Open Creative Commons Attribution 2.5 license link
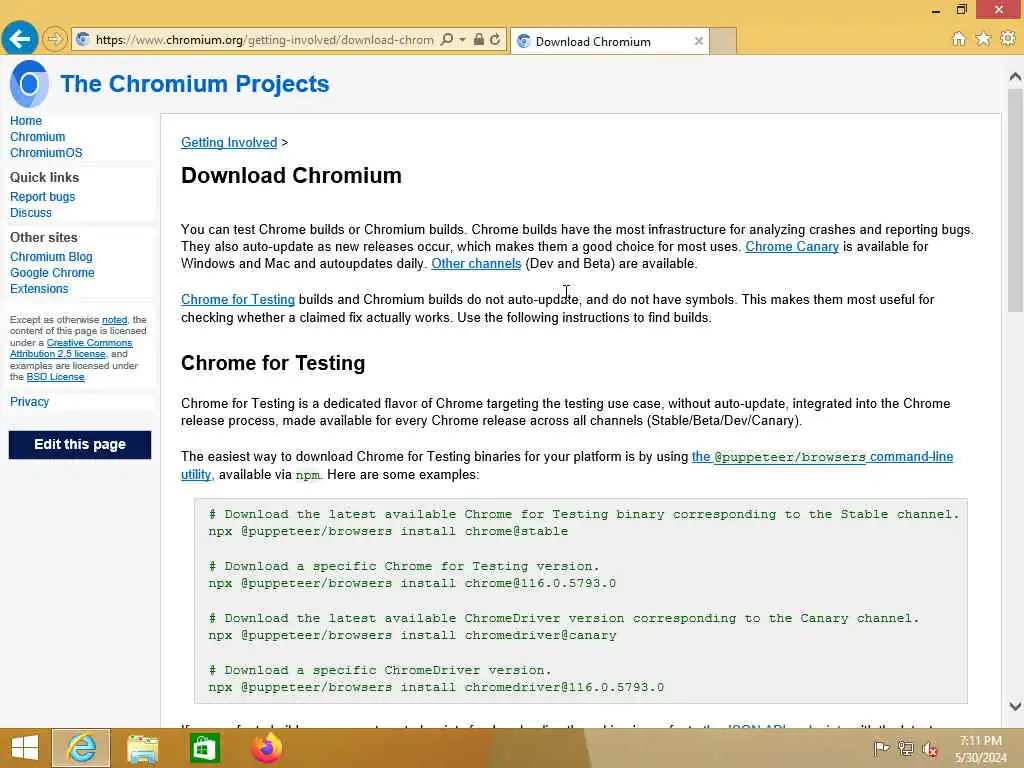The width and height of the screenshot is (1024, 768). (72, 348)
